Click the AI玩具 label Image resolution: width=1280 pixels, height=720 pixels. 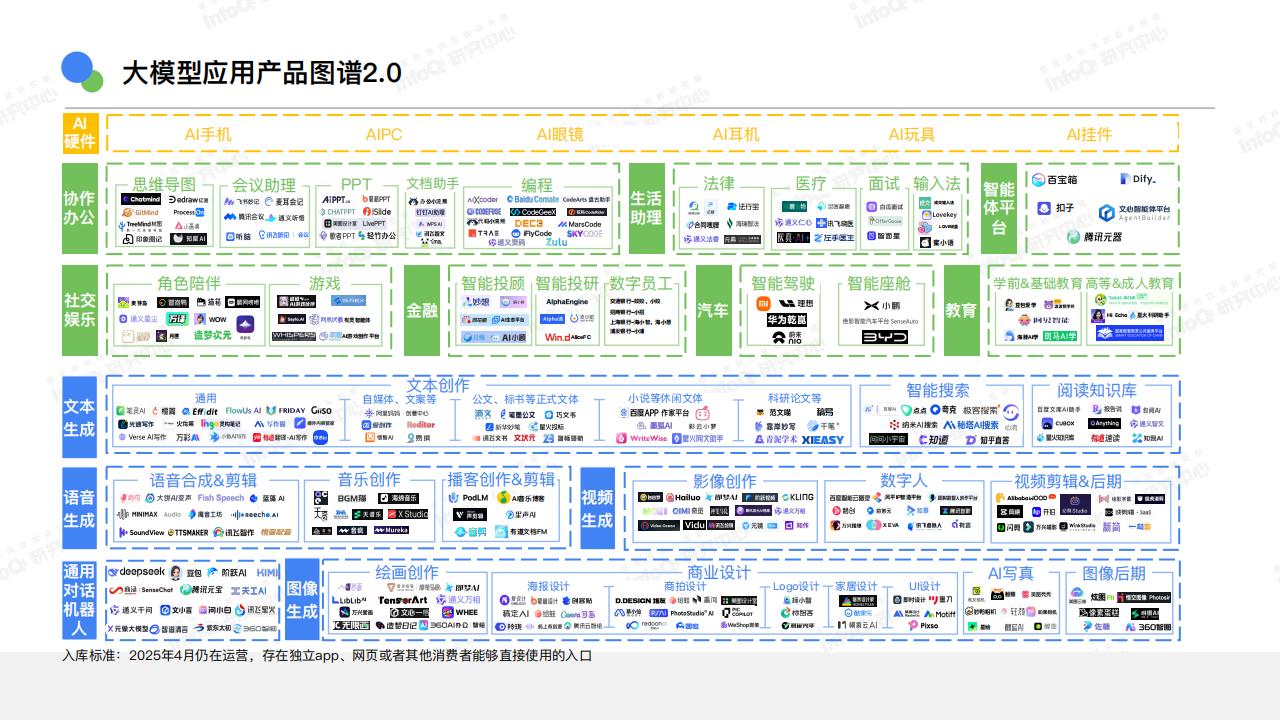tap(911, 134)
